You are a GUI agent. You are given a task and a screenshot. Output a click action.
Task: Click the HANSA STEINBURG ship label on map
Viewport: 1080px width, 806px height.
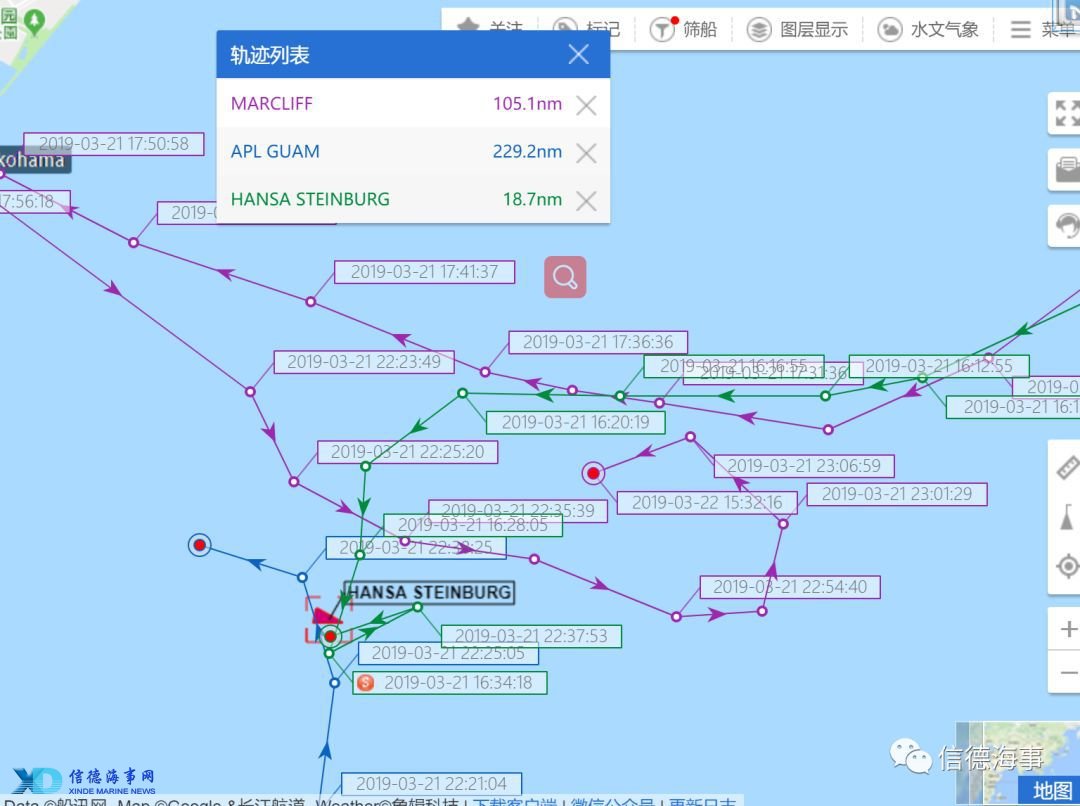[x=429, y=592]
